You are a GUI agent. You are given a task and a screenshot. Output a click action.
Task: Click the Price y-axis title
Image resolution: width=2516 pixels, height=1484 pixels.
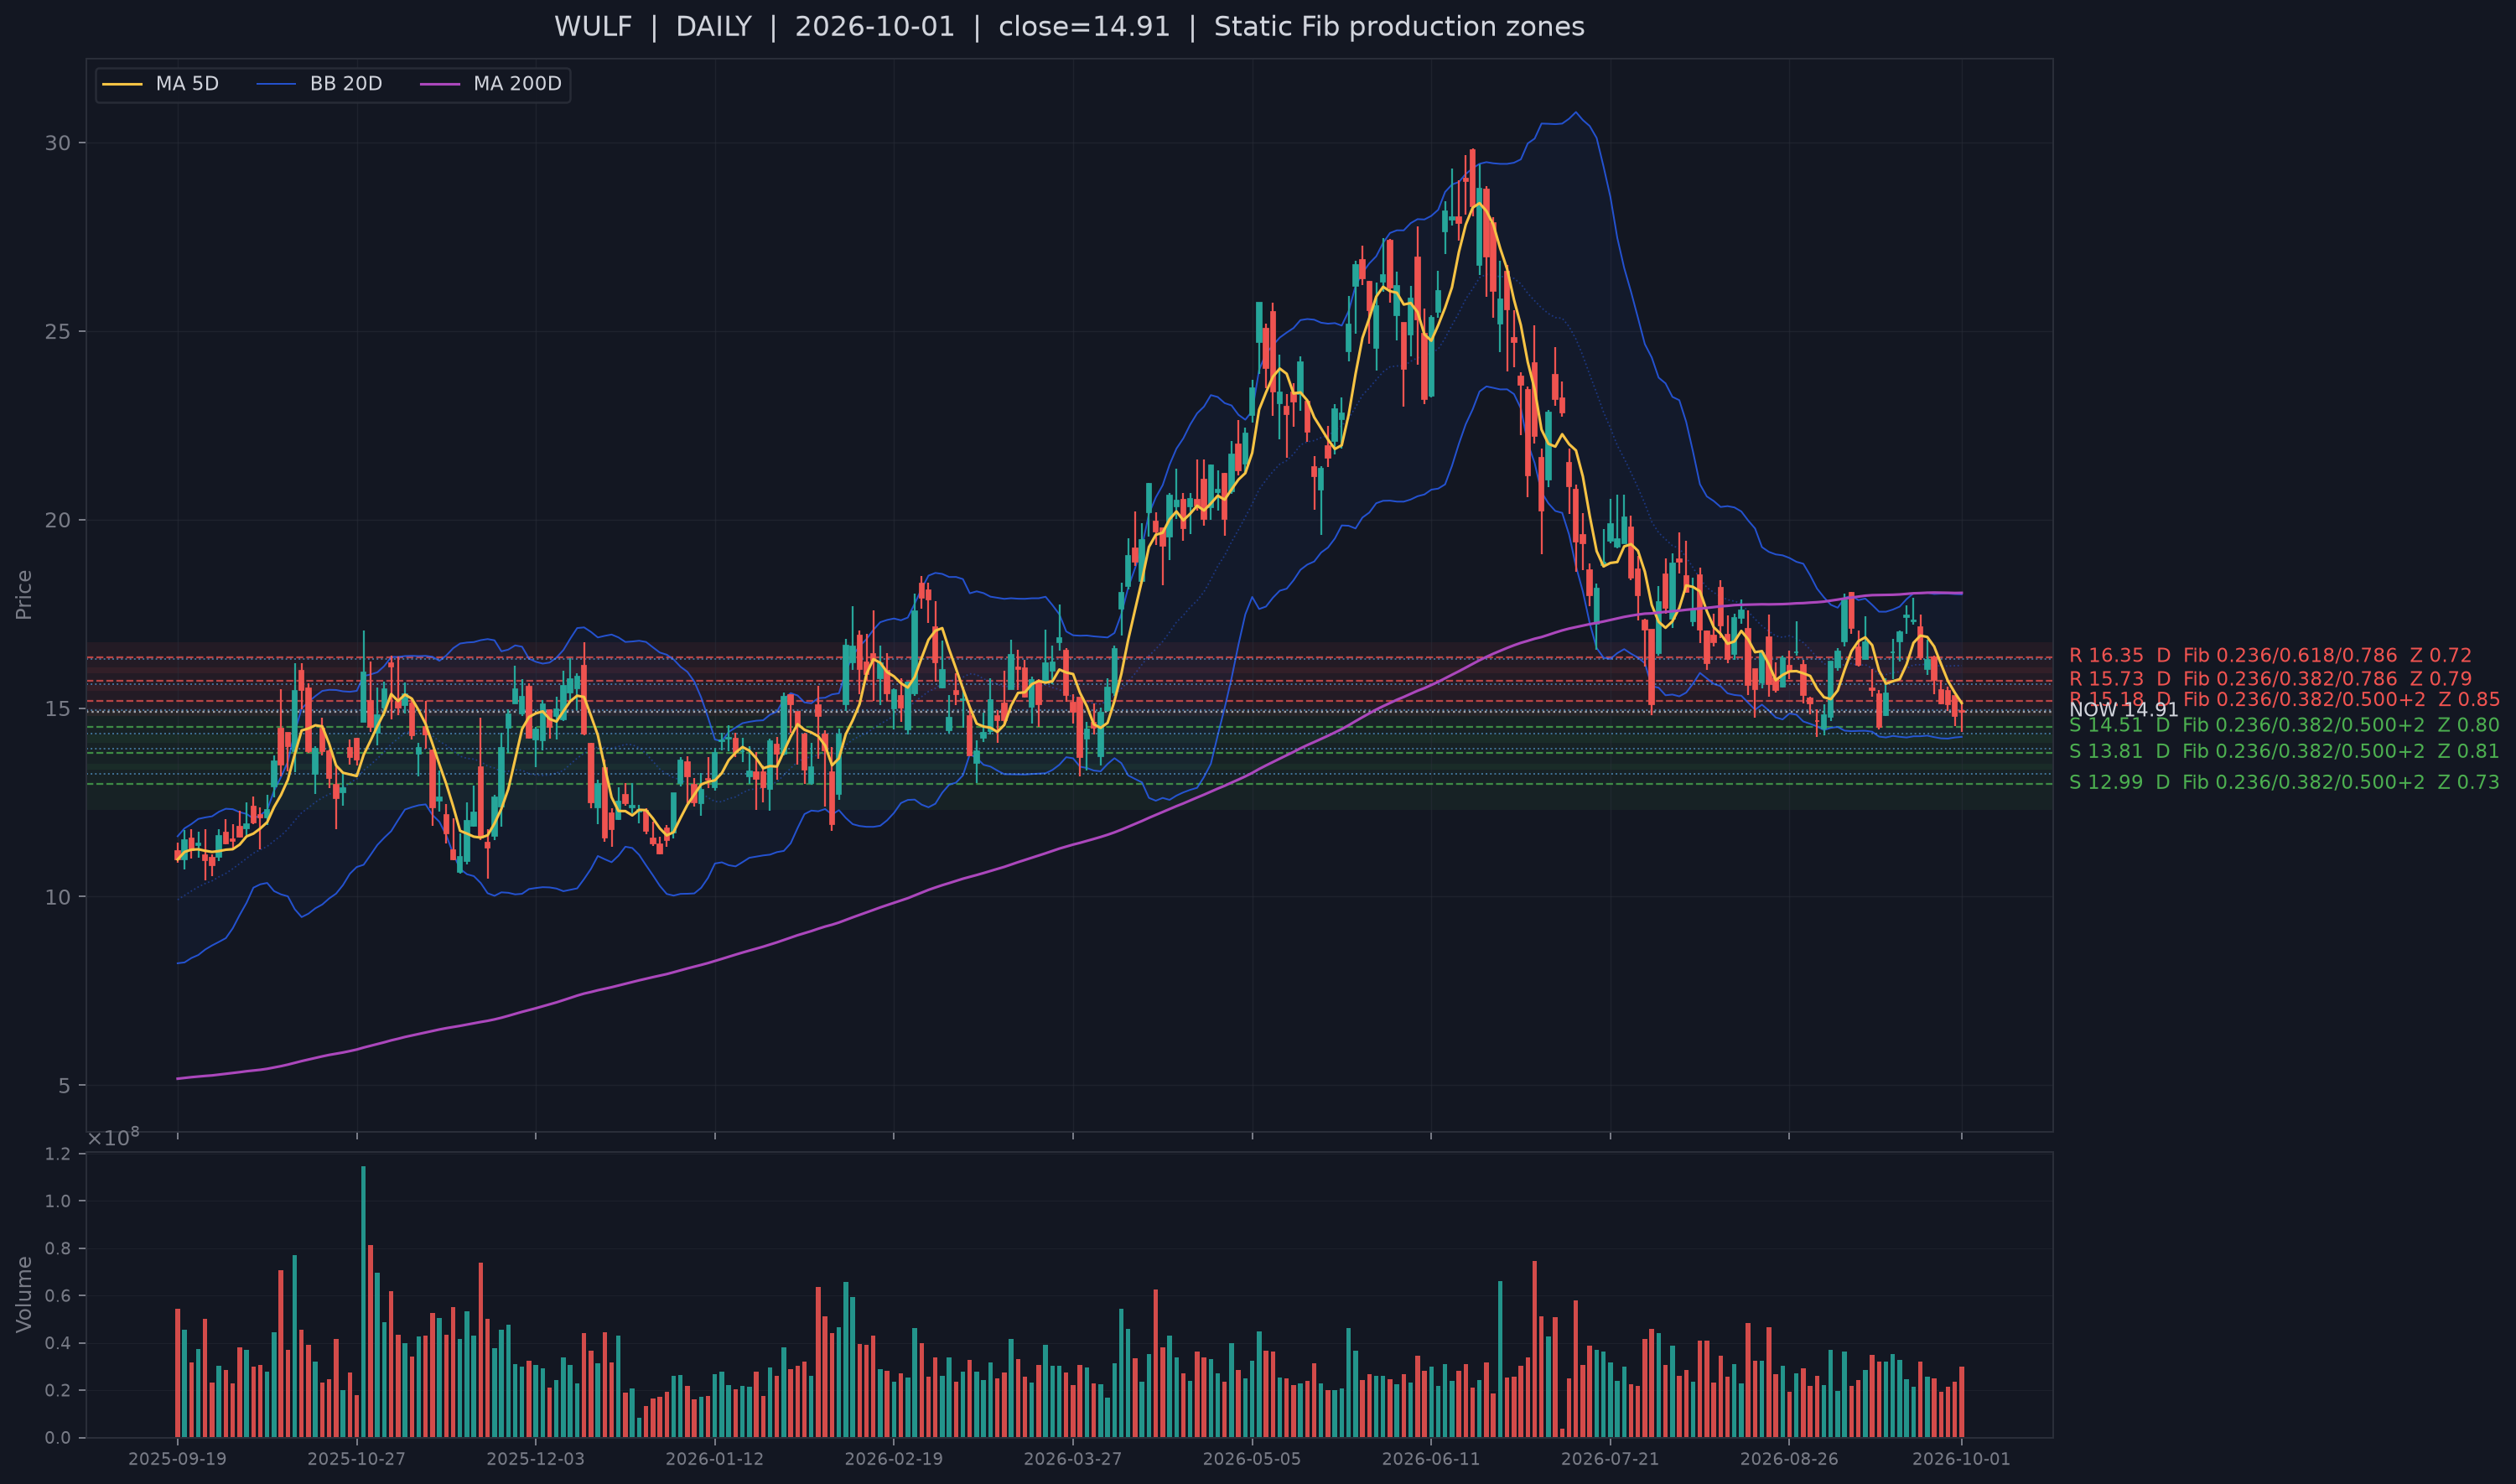tap(24, 595)
